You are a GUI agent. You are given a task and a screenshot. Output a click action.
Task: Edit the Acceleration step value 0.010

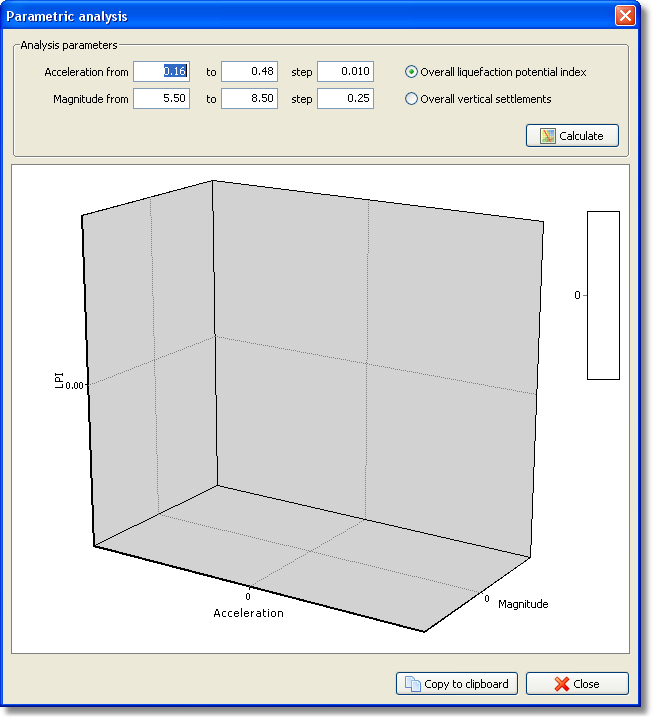click(345, 72)
